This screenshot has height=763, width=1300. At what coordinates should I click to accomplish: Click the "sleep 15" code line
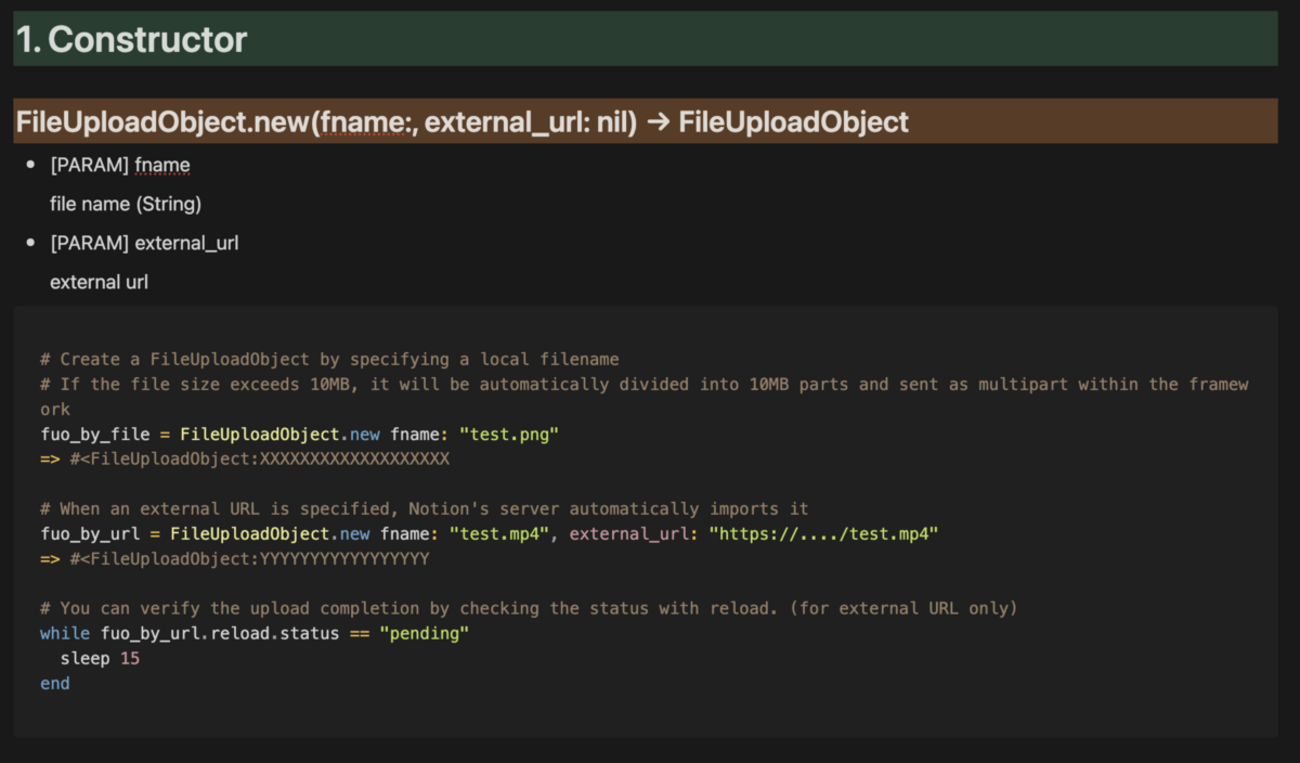(x=100, y=658)
